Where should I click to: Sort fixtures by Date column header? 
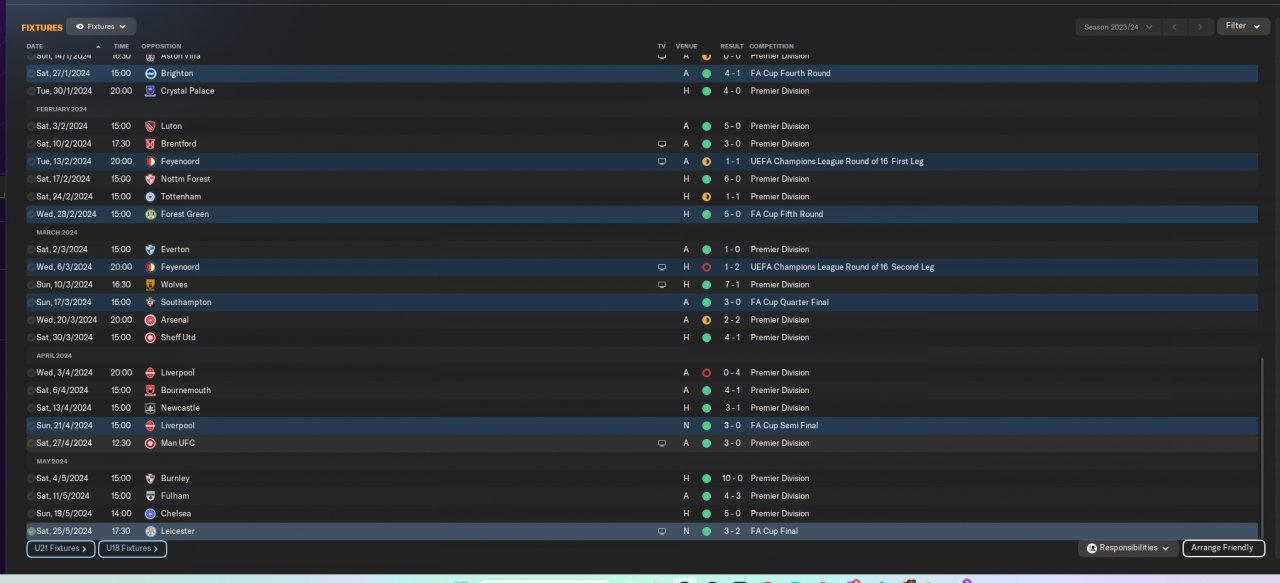[35, 46]
